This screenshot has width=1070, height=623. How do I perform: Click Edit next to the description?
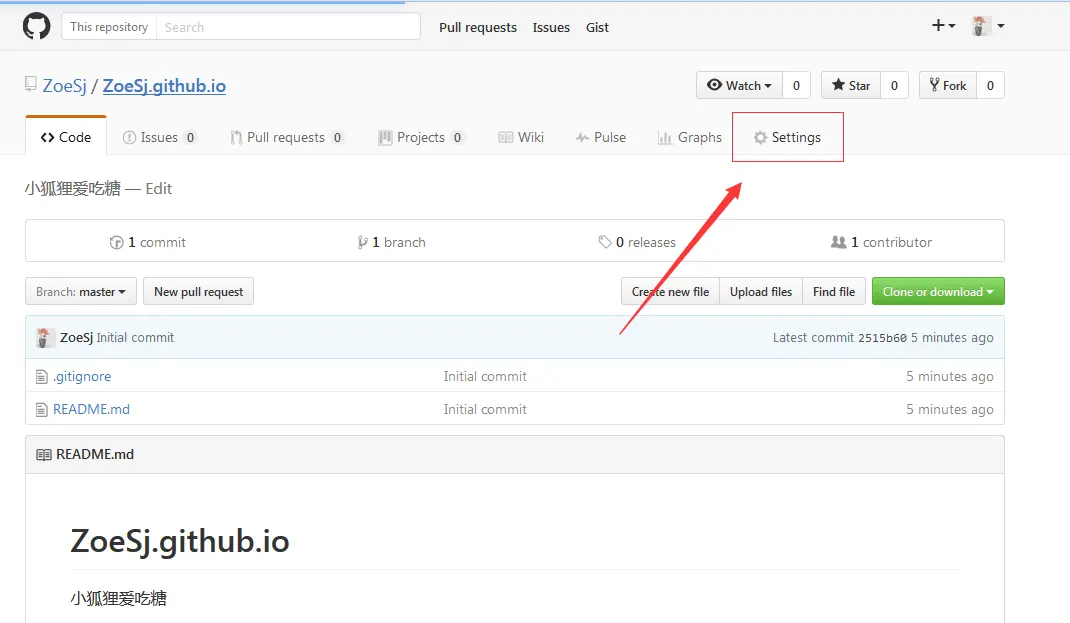(x=158, y=189)
